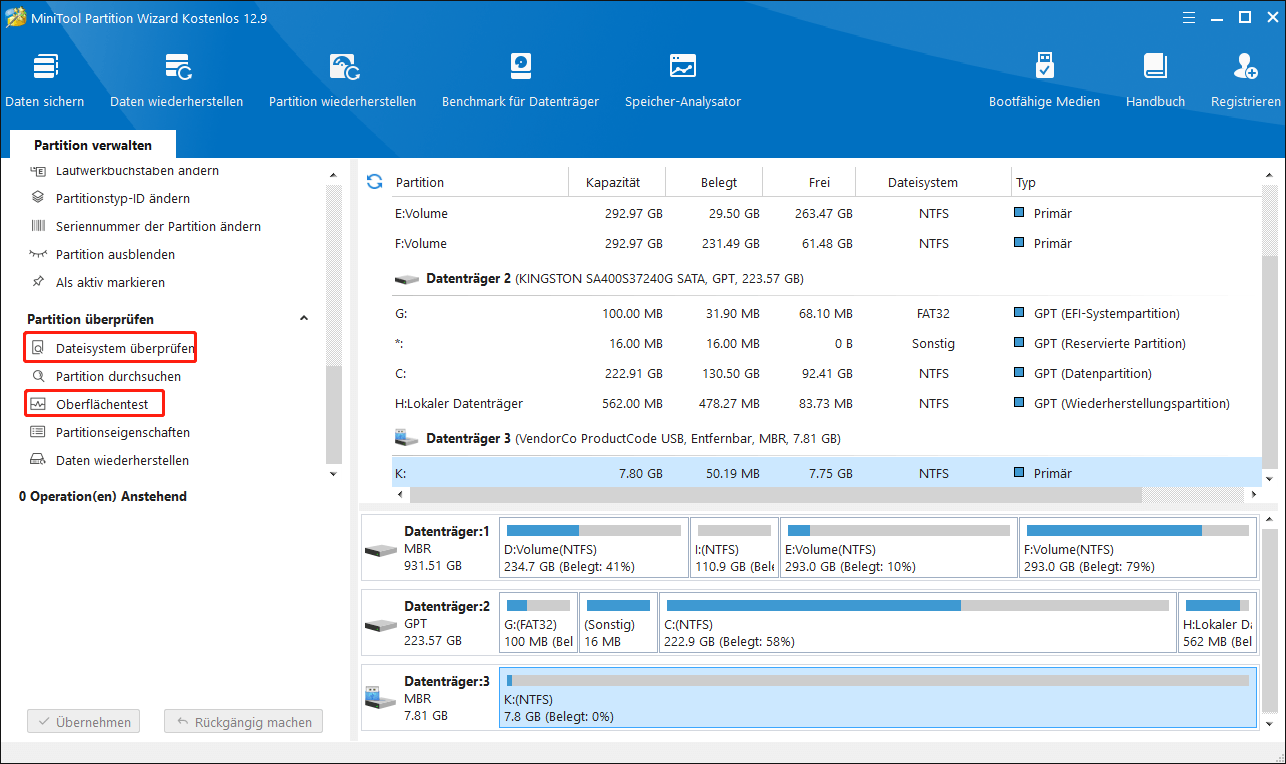Select (Sonstig) 16 MB block
1286x764 pixels.
(618, 622)
